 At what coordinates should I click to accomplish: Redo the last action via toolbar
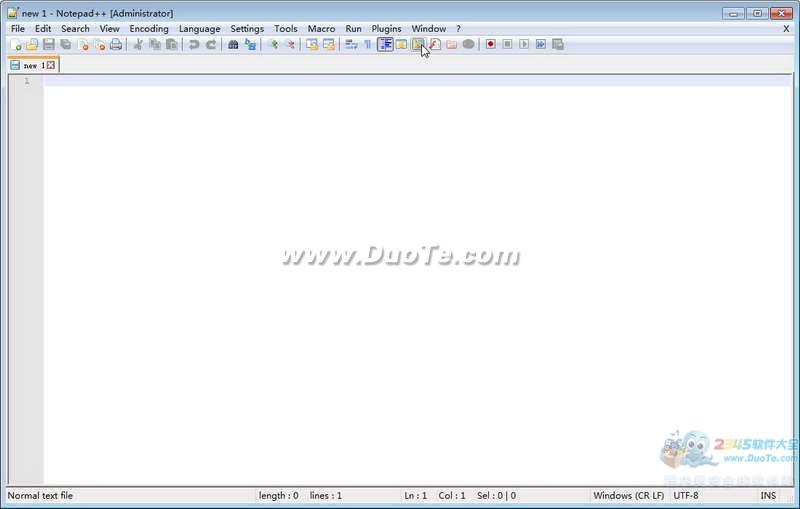[210, 45]
